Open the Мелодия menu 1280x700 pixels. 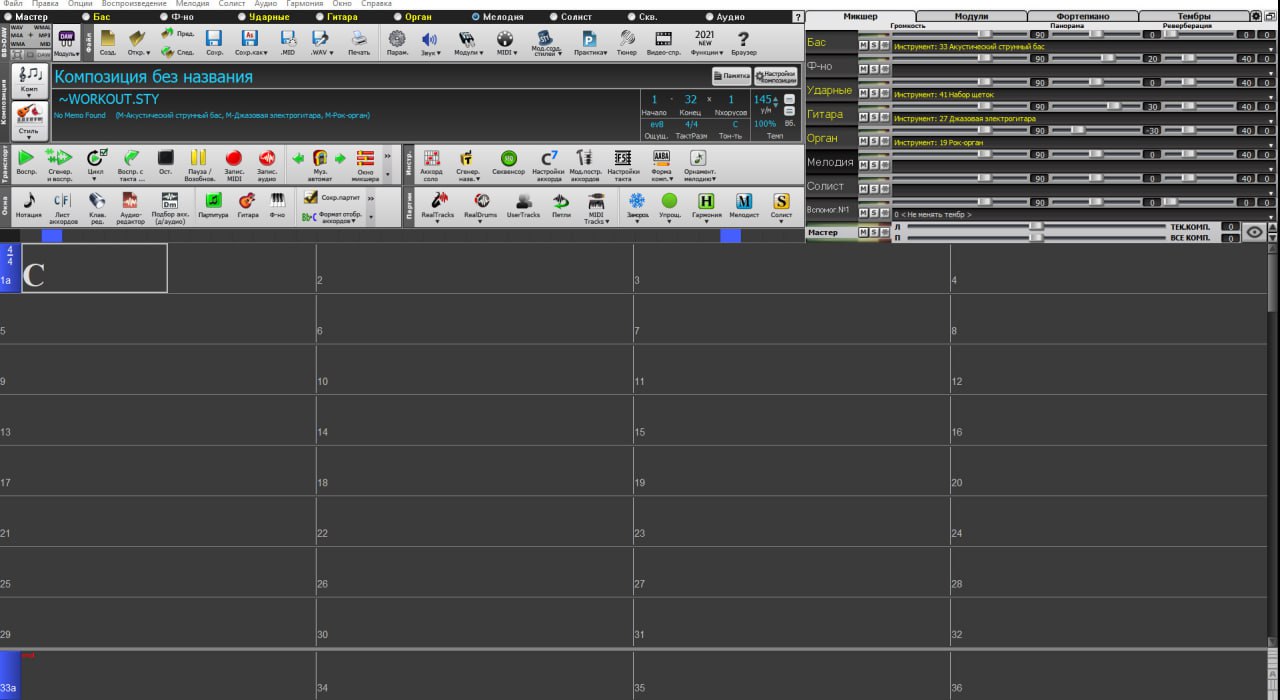tap(193, 4)
